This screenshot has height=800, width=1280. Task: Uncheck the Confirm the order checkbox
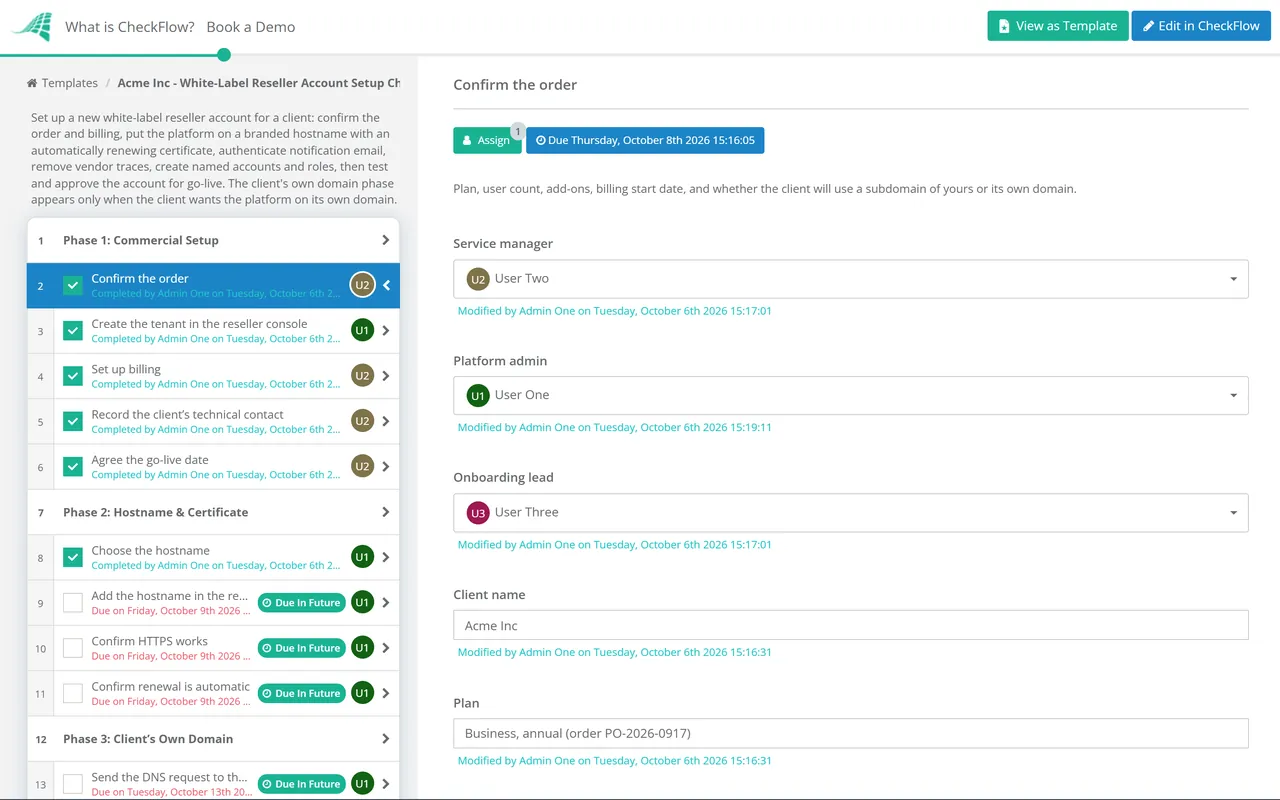[x=73, y=286]
